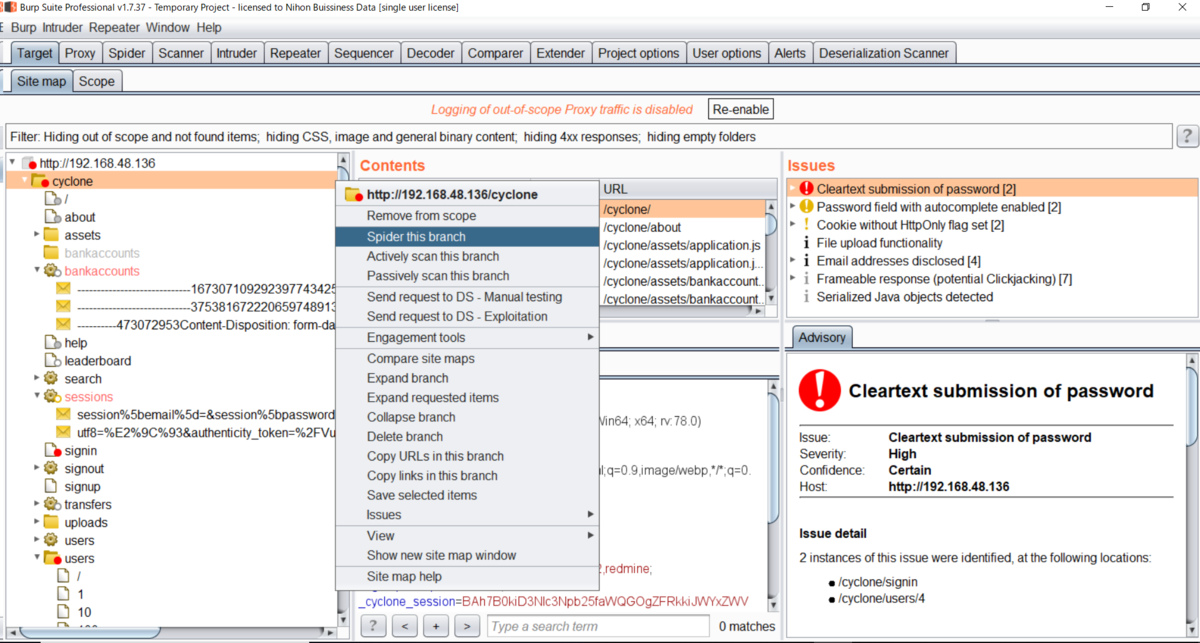This screenshot has height=643, width=1200.
Task: Expand the assets folder node
Action: tap(36, 235)
